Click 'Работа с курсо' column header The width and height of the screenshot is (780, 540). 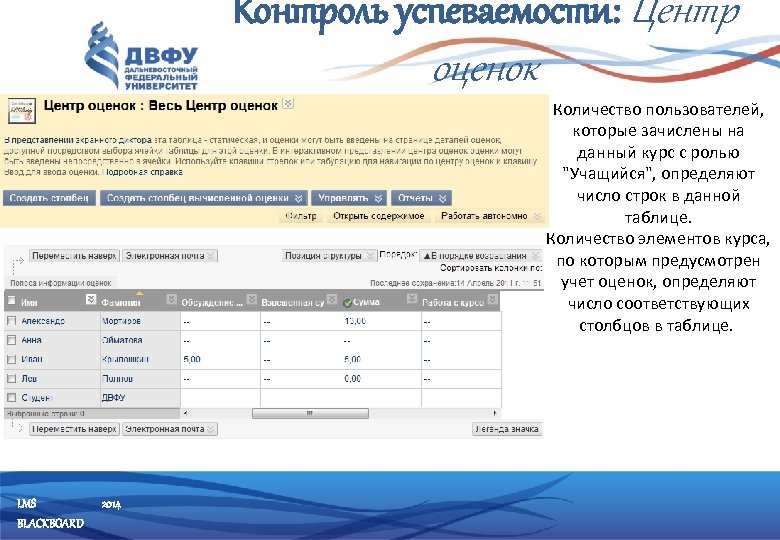pos(453,302)
